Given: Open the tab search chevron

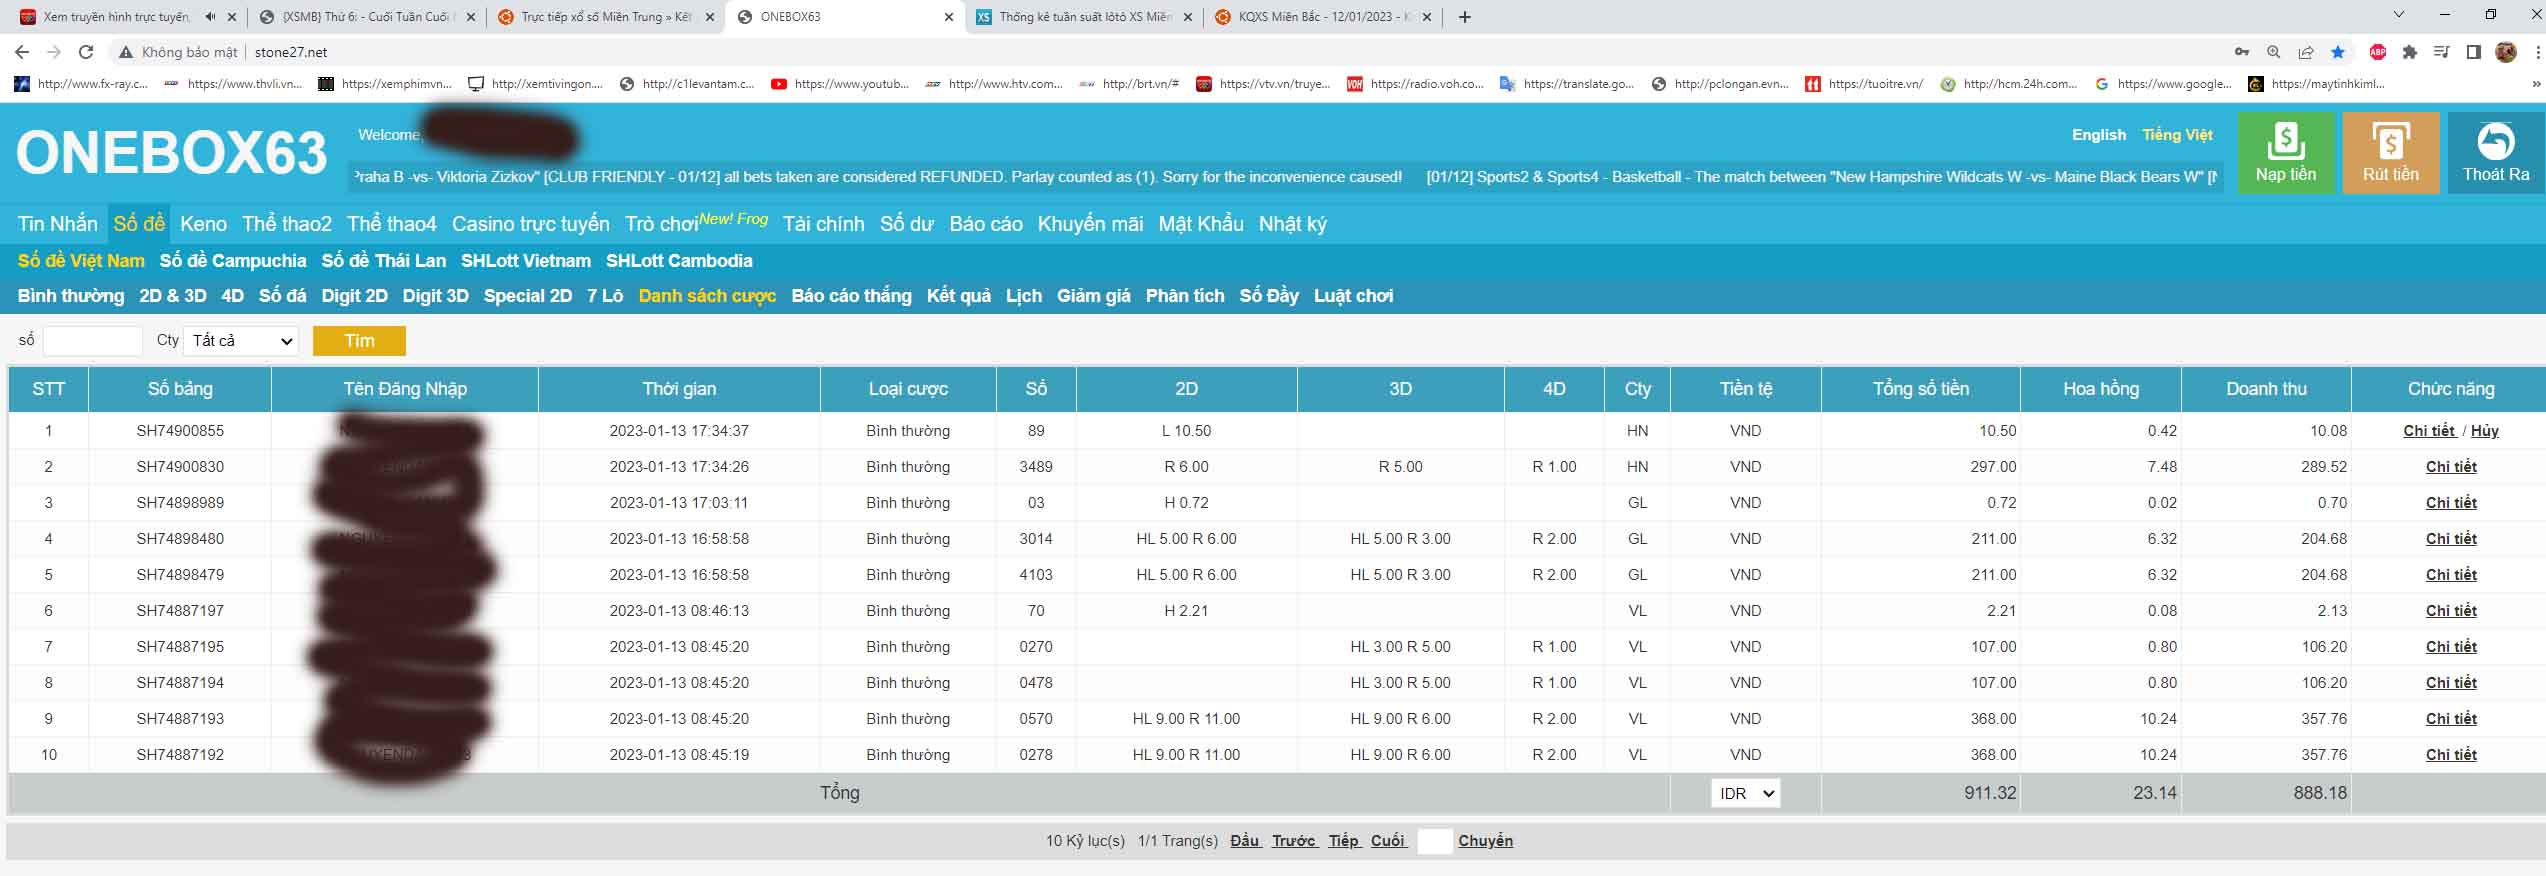Looking at the screenshot, I should 2398,15.
